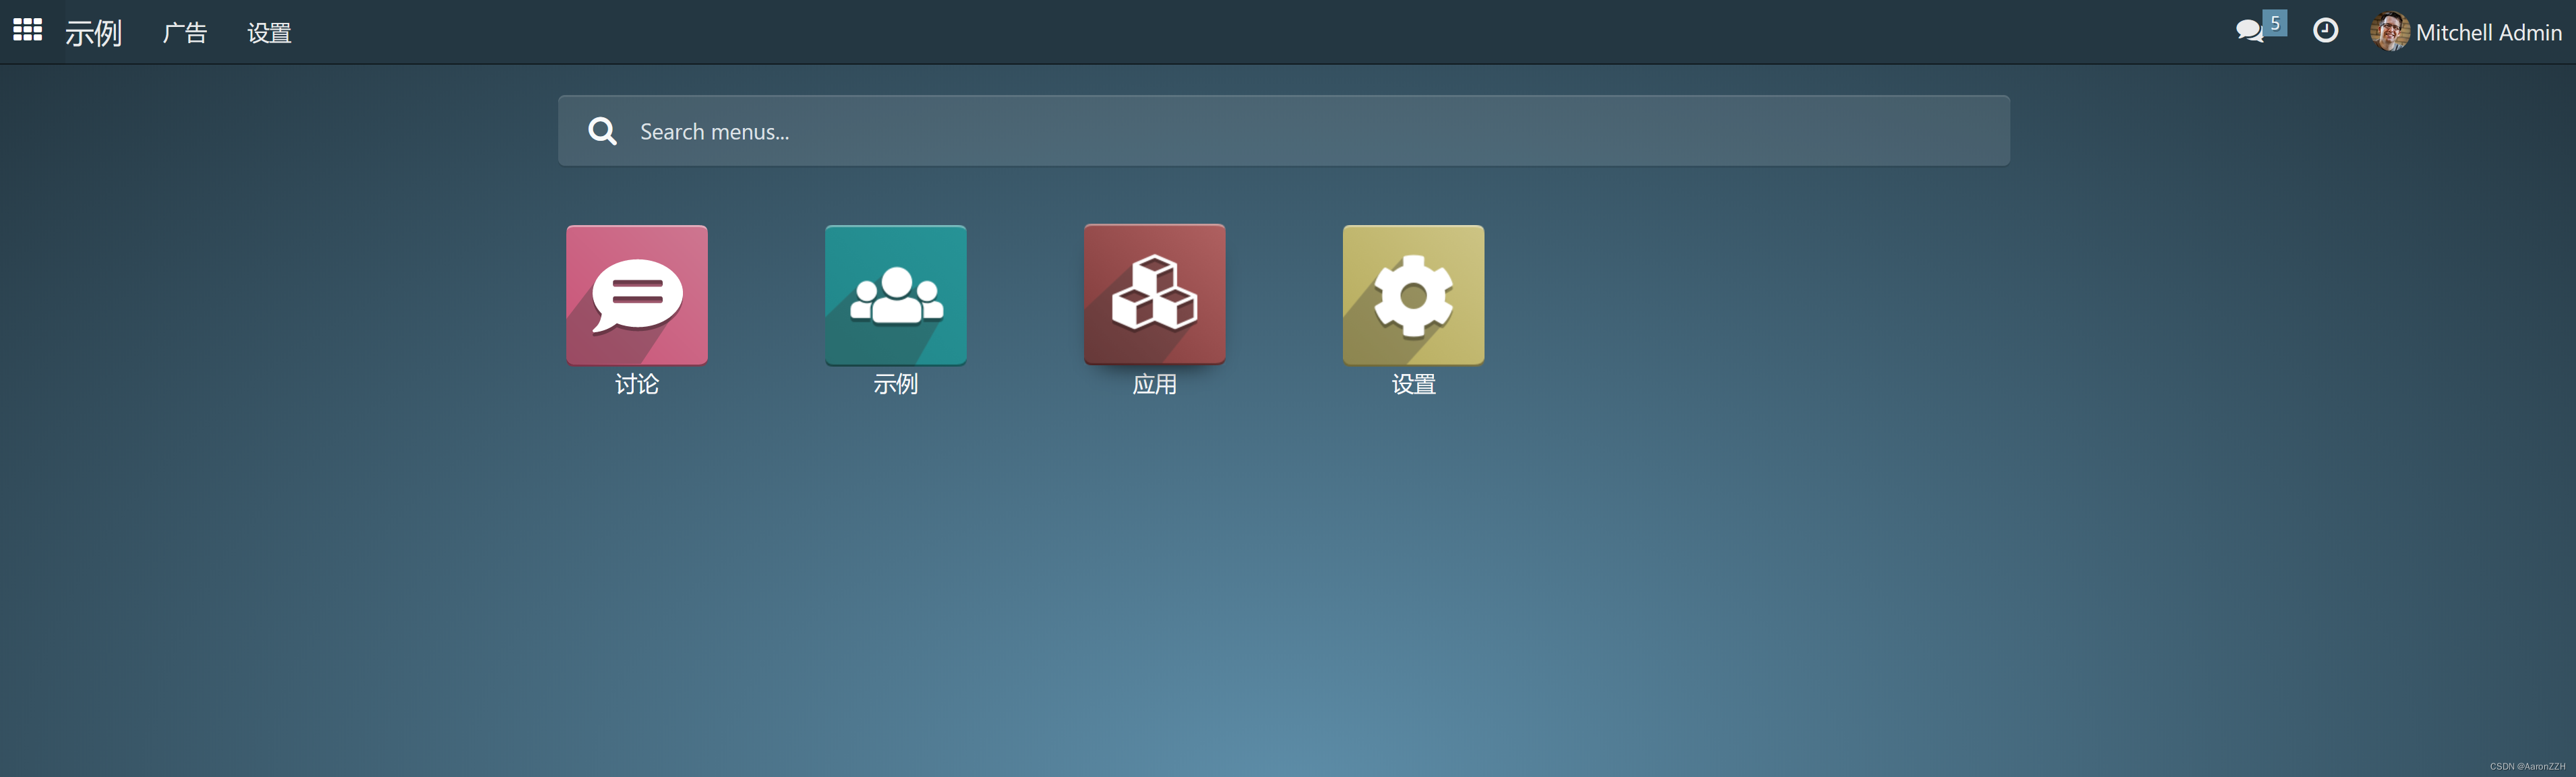
Task: Select the 示例 menu in the top bar
Action: pyautogui.click(x=94, y=32)
